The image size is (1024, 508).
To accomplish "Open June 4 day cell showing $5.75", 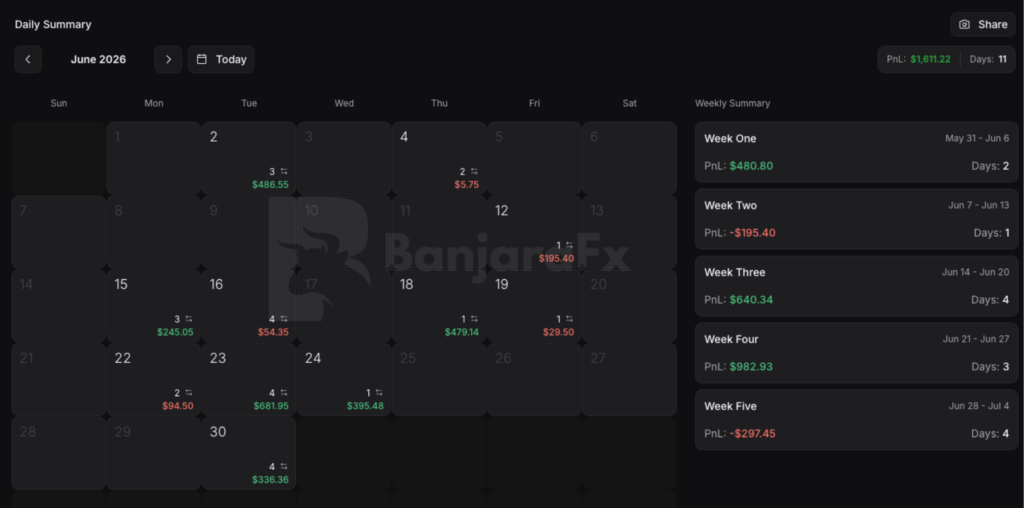I will click(440, 158).
